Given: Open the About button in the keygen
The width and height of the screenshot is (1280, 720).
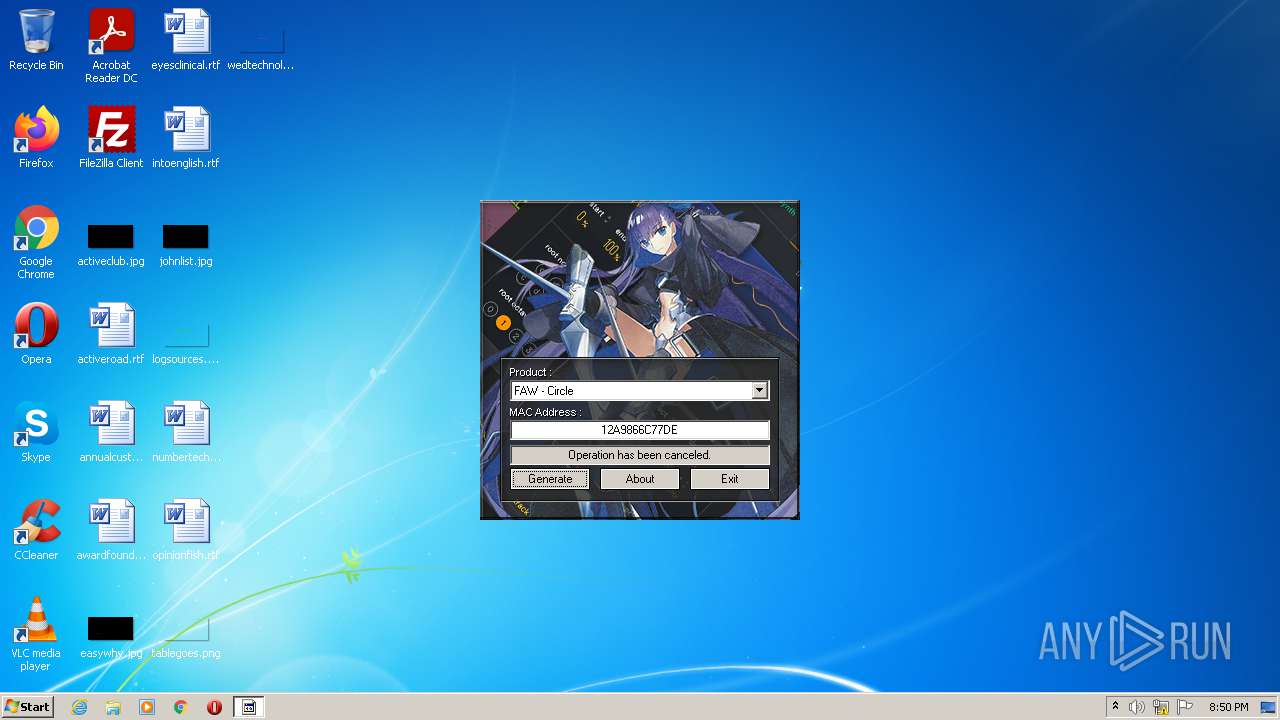Looking at the screenshot, I should pos(640,479).
